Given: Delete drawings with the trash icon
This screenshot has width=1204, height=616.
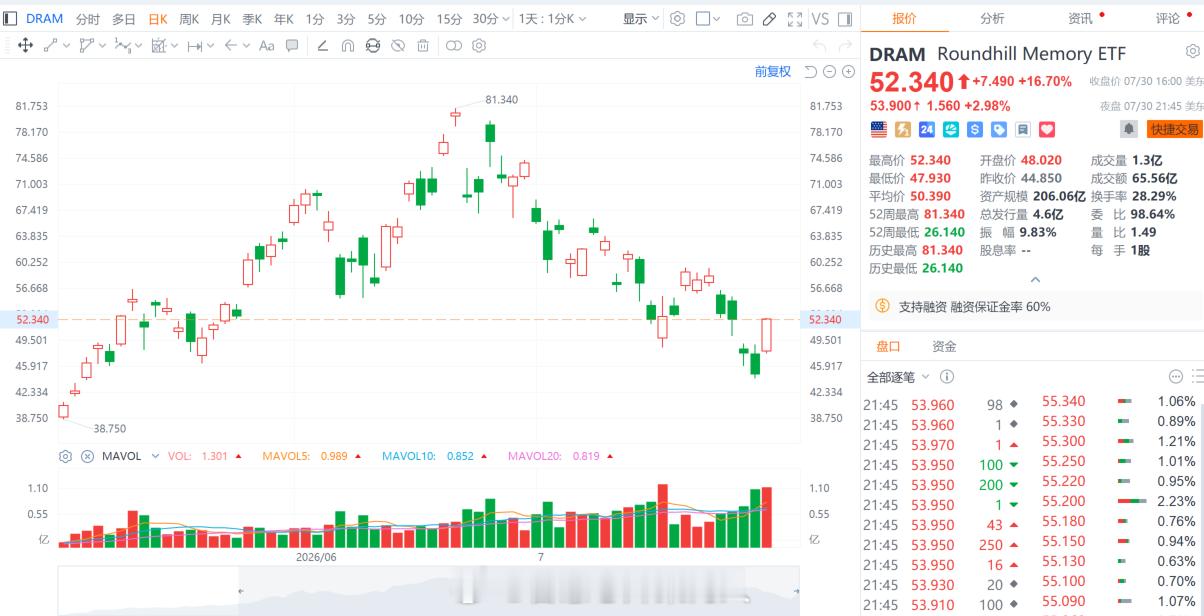Looking at the screenshot, I should [x=423, y=45].
